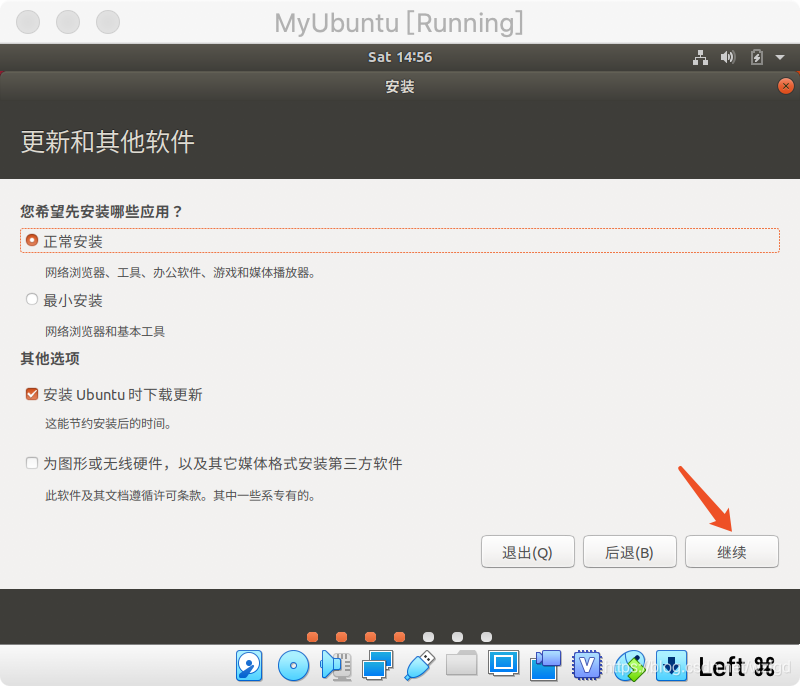Screen dimensions: 800x686
Task: Open the Sat 14:56 clock menu
Action: 400,57
